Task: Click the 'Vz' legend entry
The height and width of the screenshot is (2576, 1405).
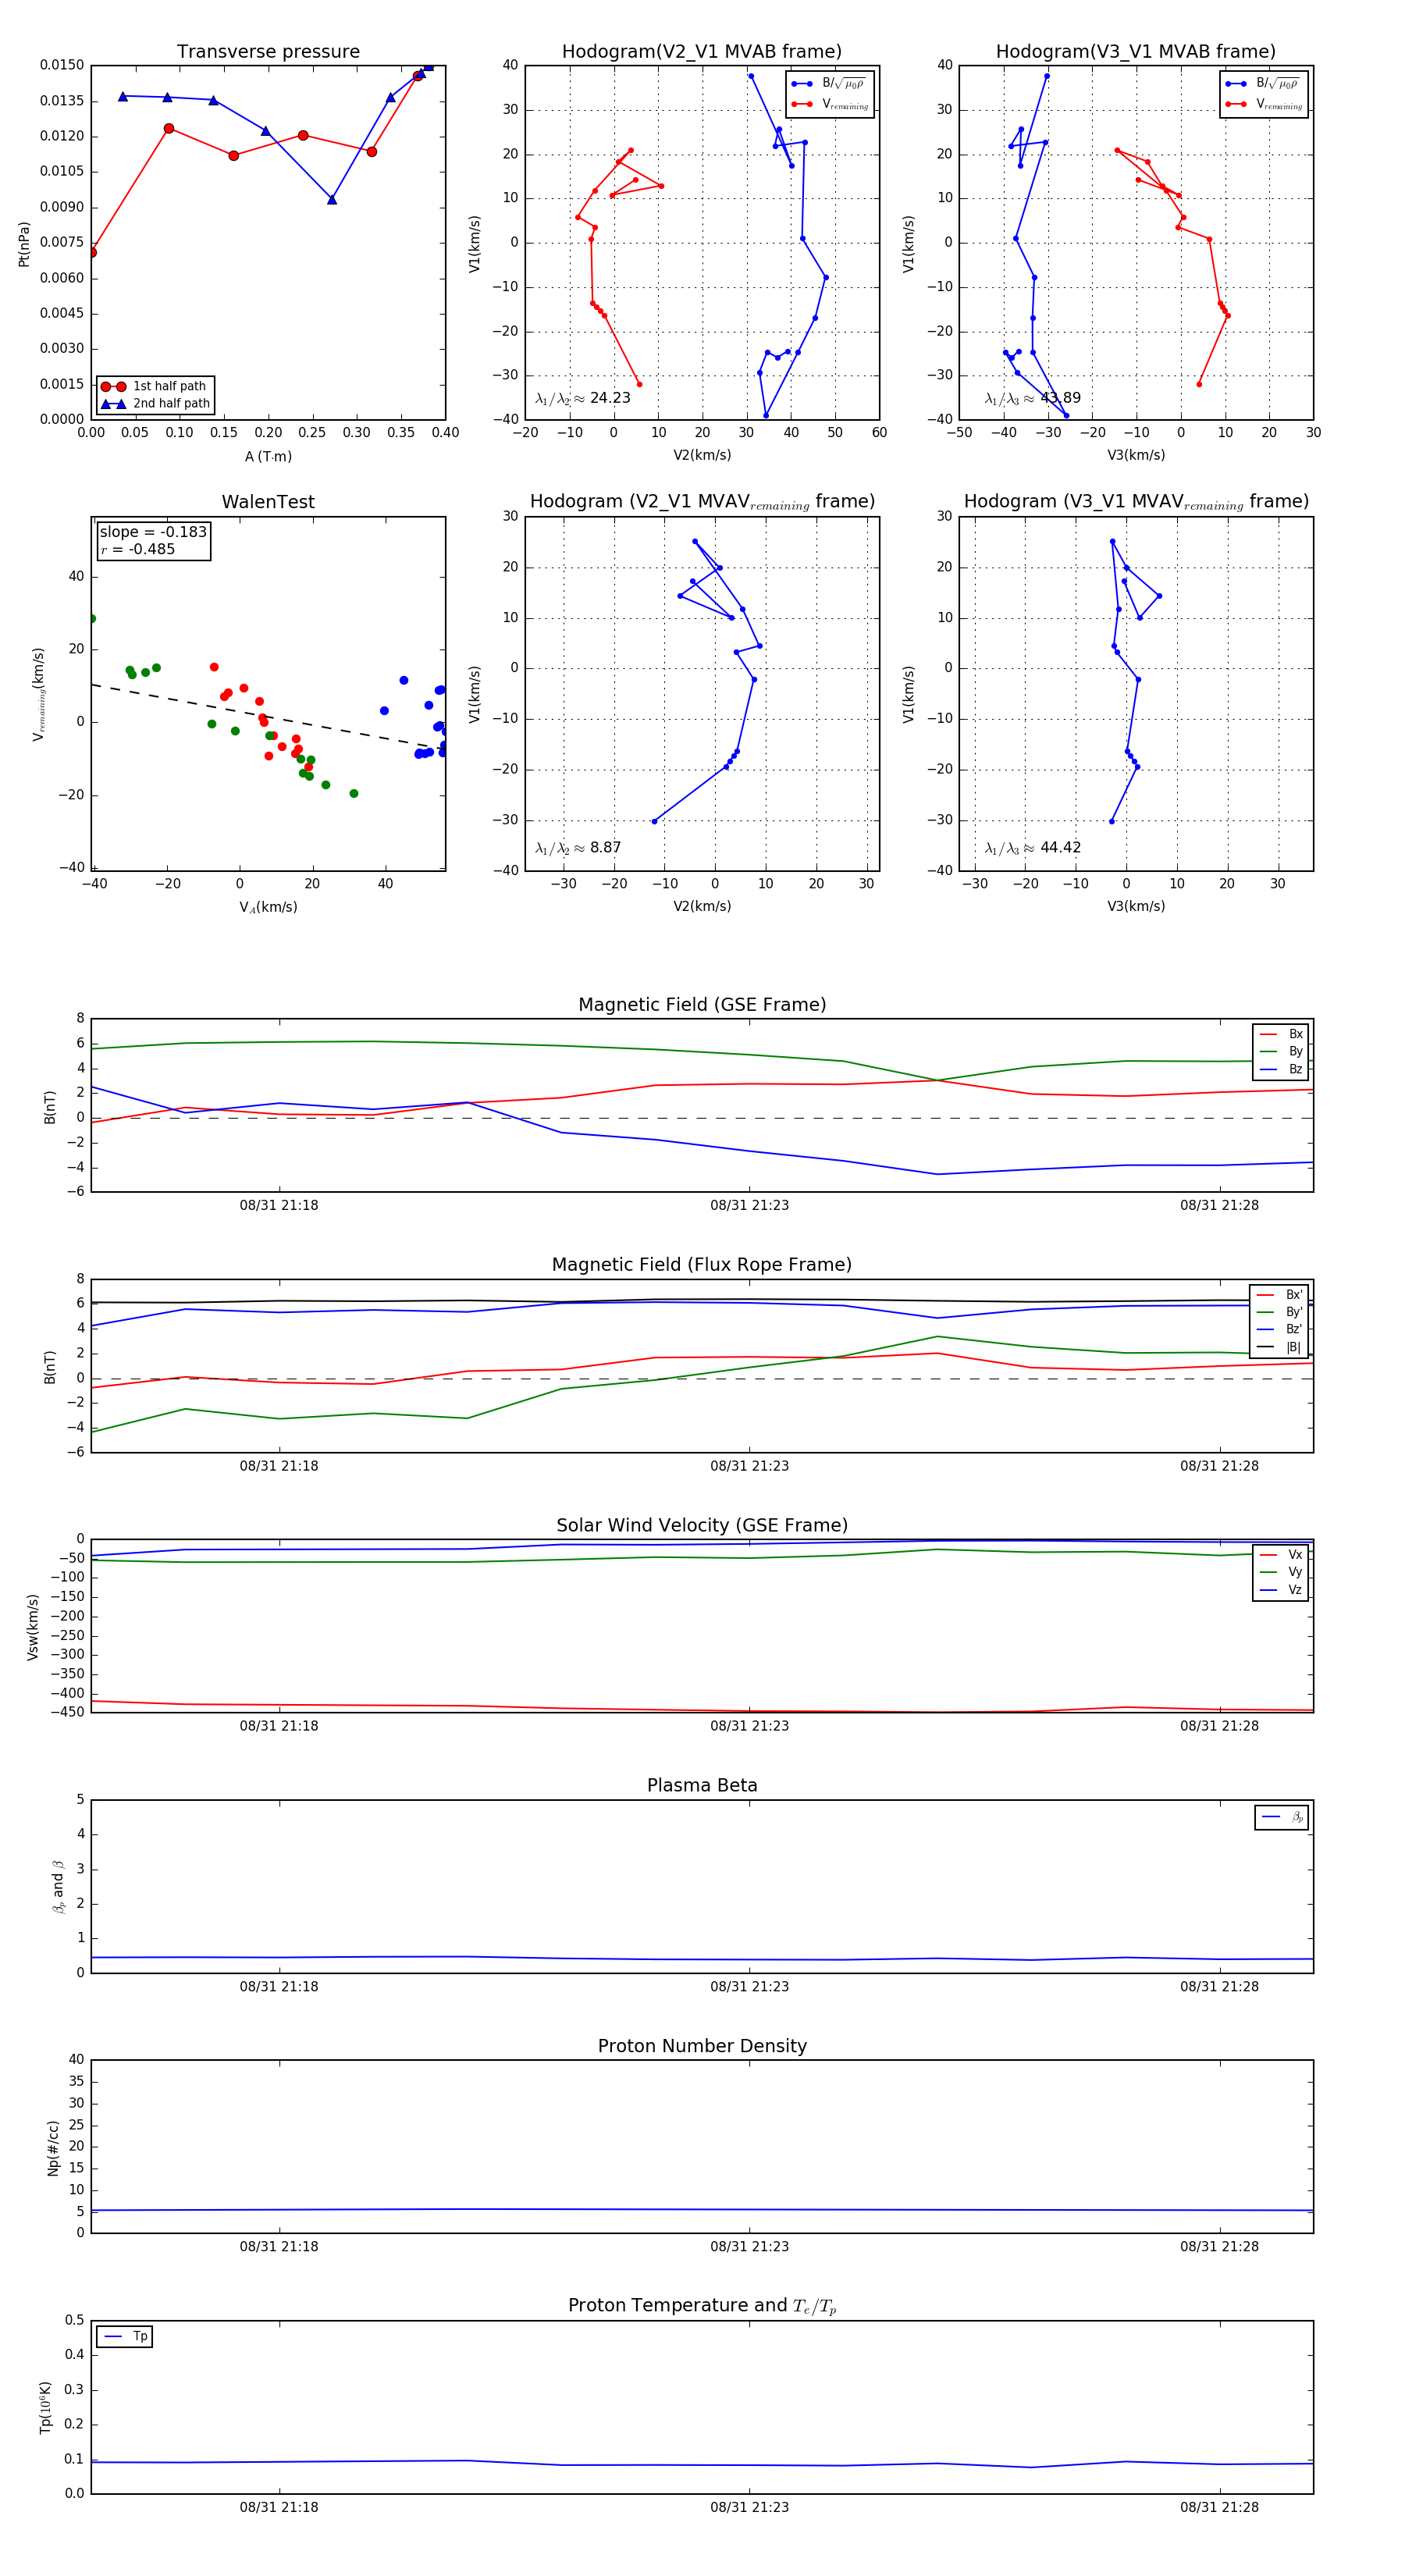Action: click(x=1281, y=1590)
